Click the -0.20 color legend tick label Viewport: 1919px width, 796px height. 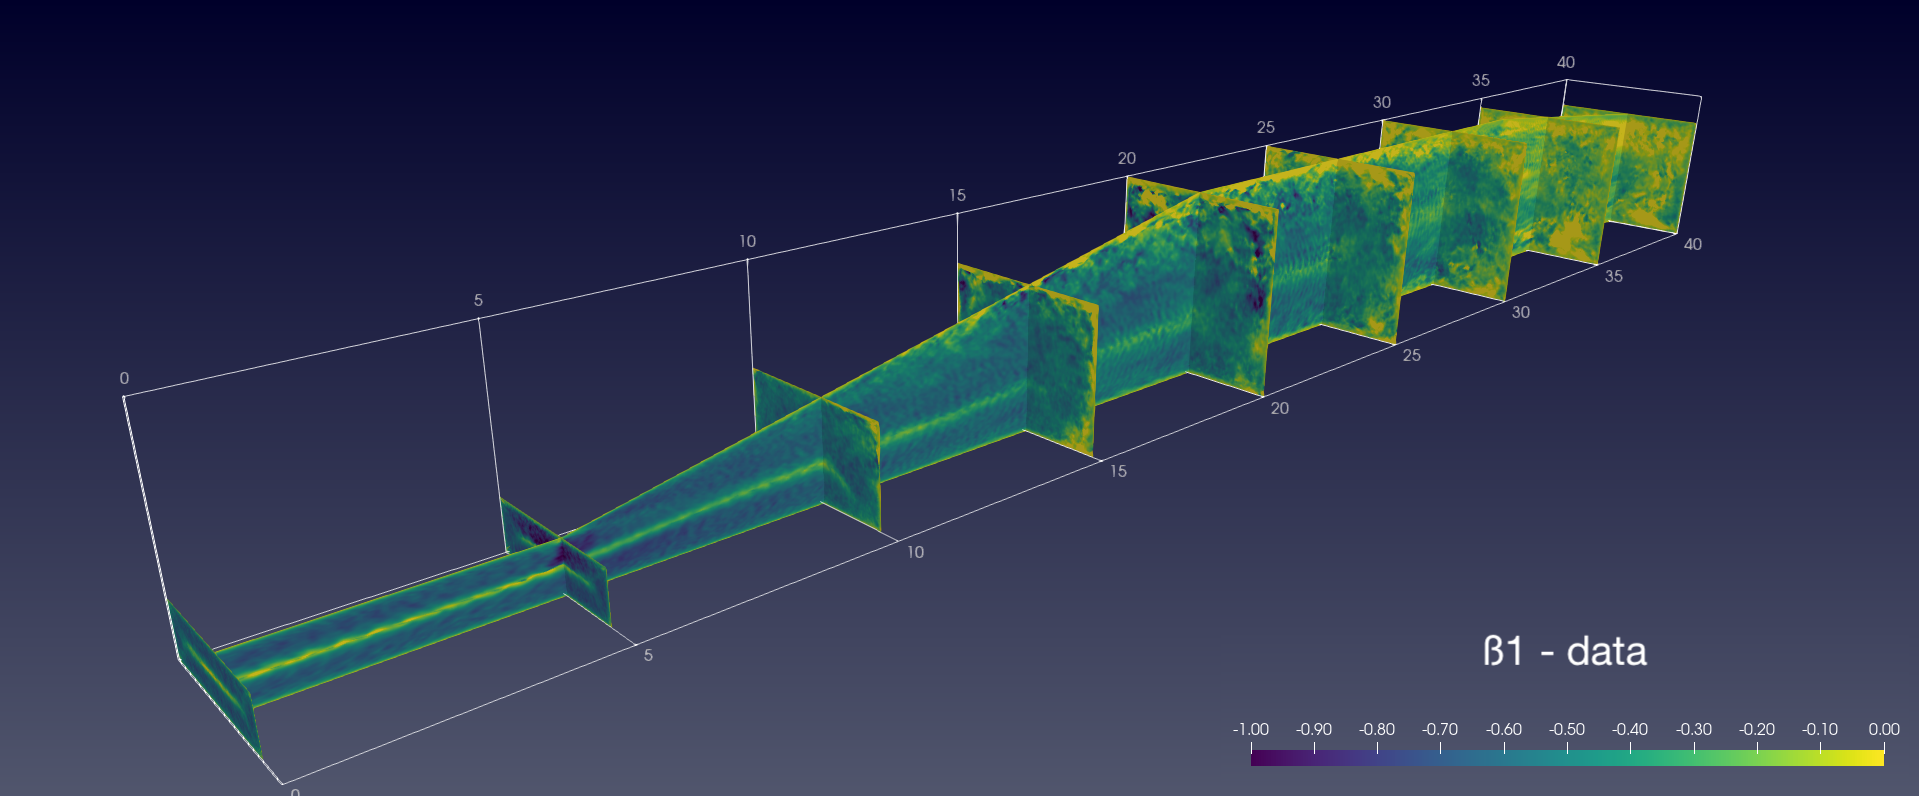1757,729
